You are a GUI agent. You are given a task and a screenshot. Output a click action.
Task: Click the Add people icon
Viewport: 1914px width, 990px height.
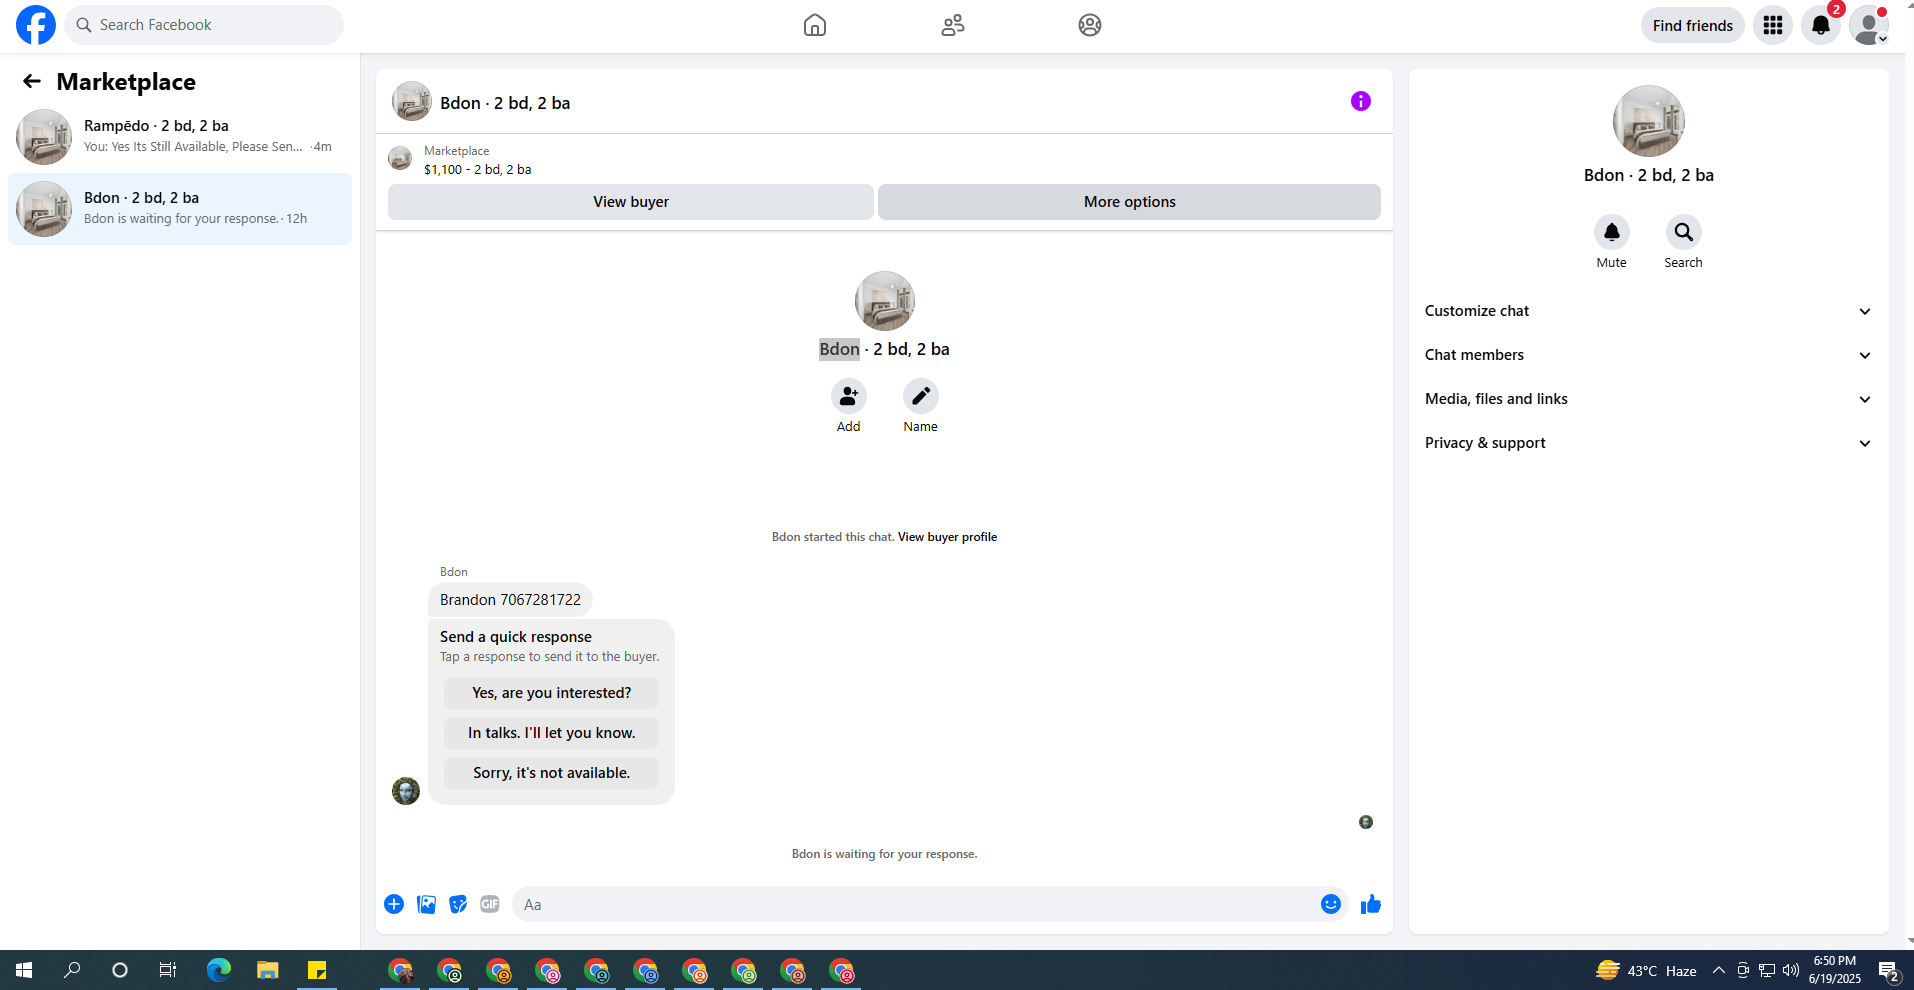849,396
